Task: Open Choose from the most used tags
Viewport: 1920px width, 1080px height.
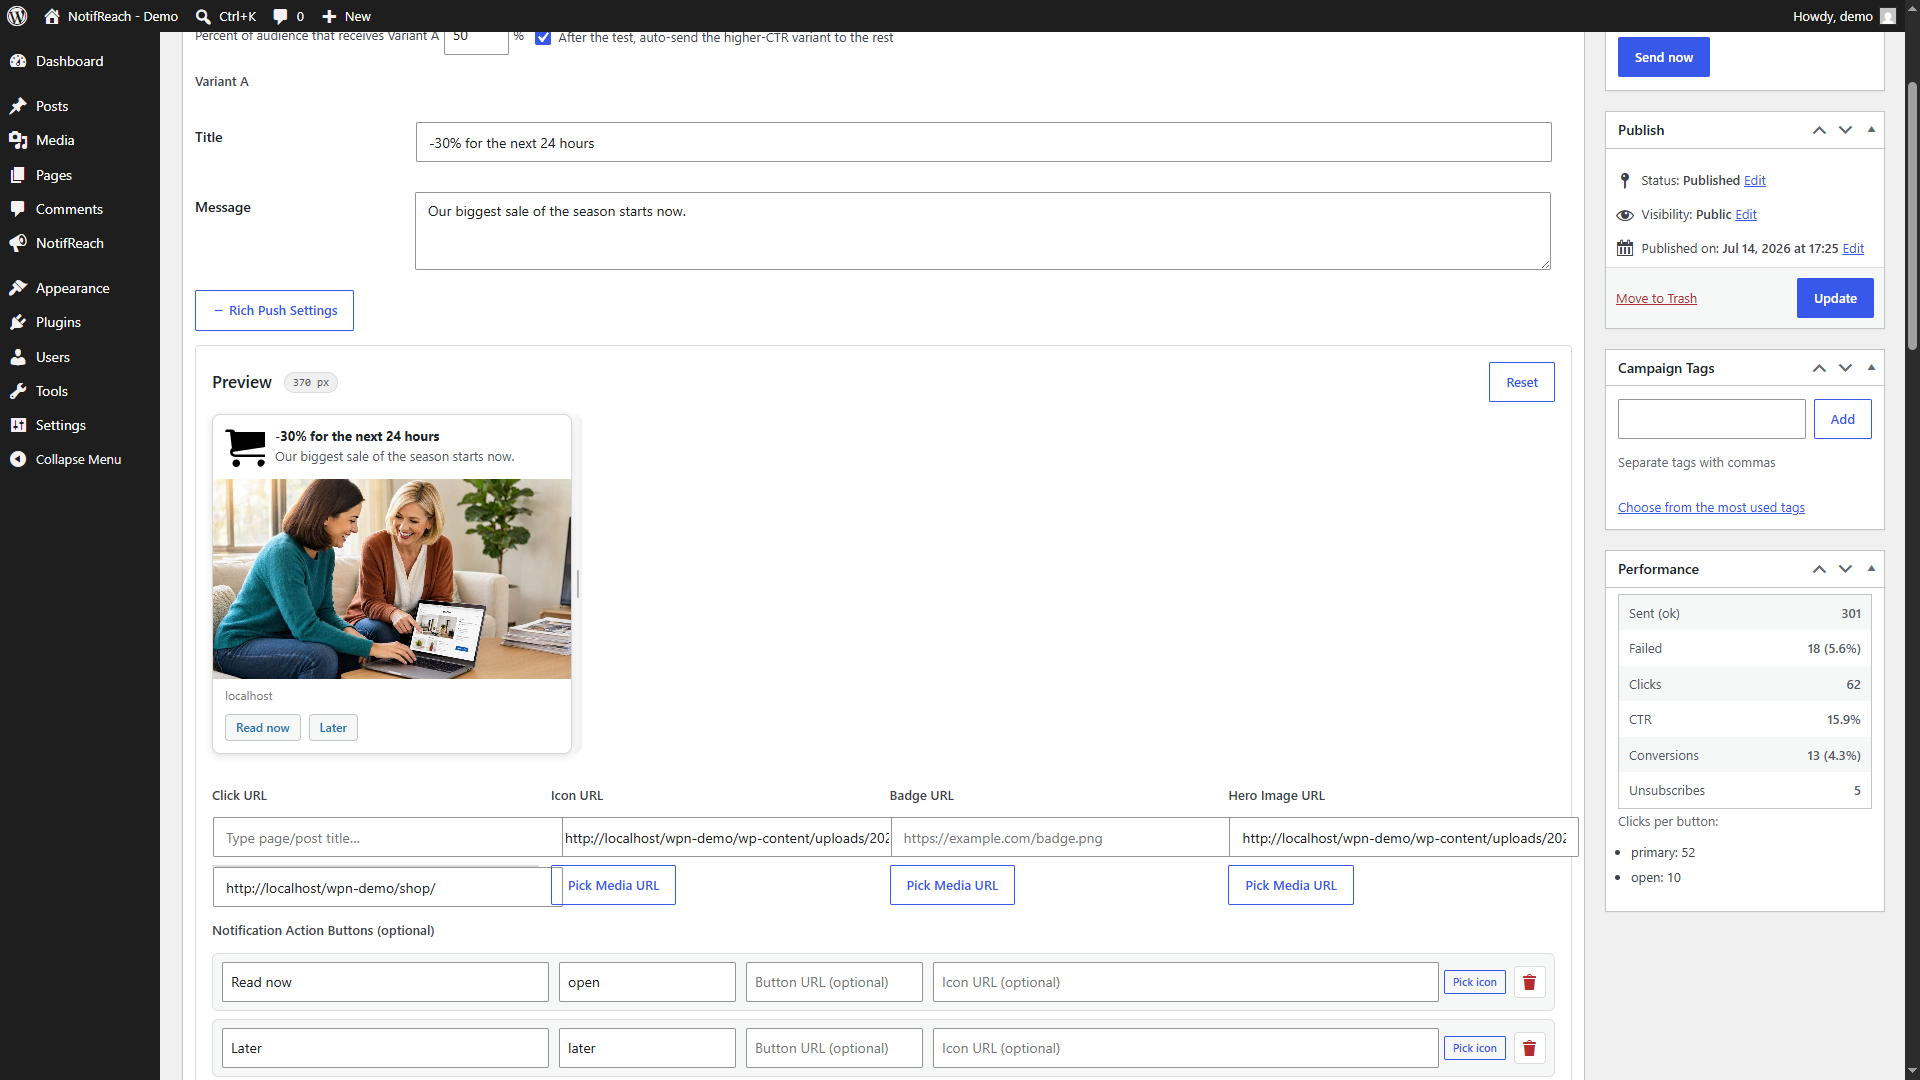Action: point(1711,507)
